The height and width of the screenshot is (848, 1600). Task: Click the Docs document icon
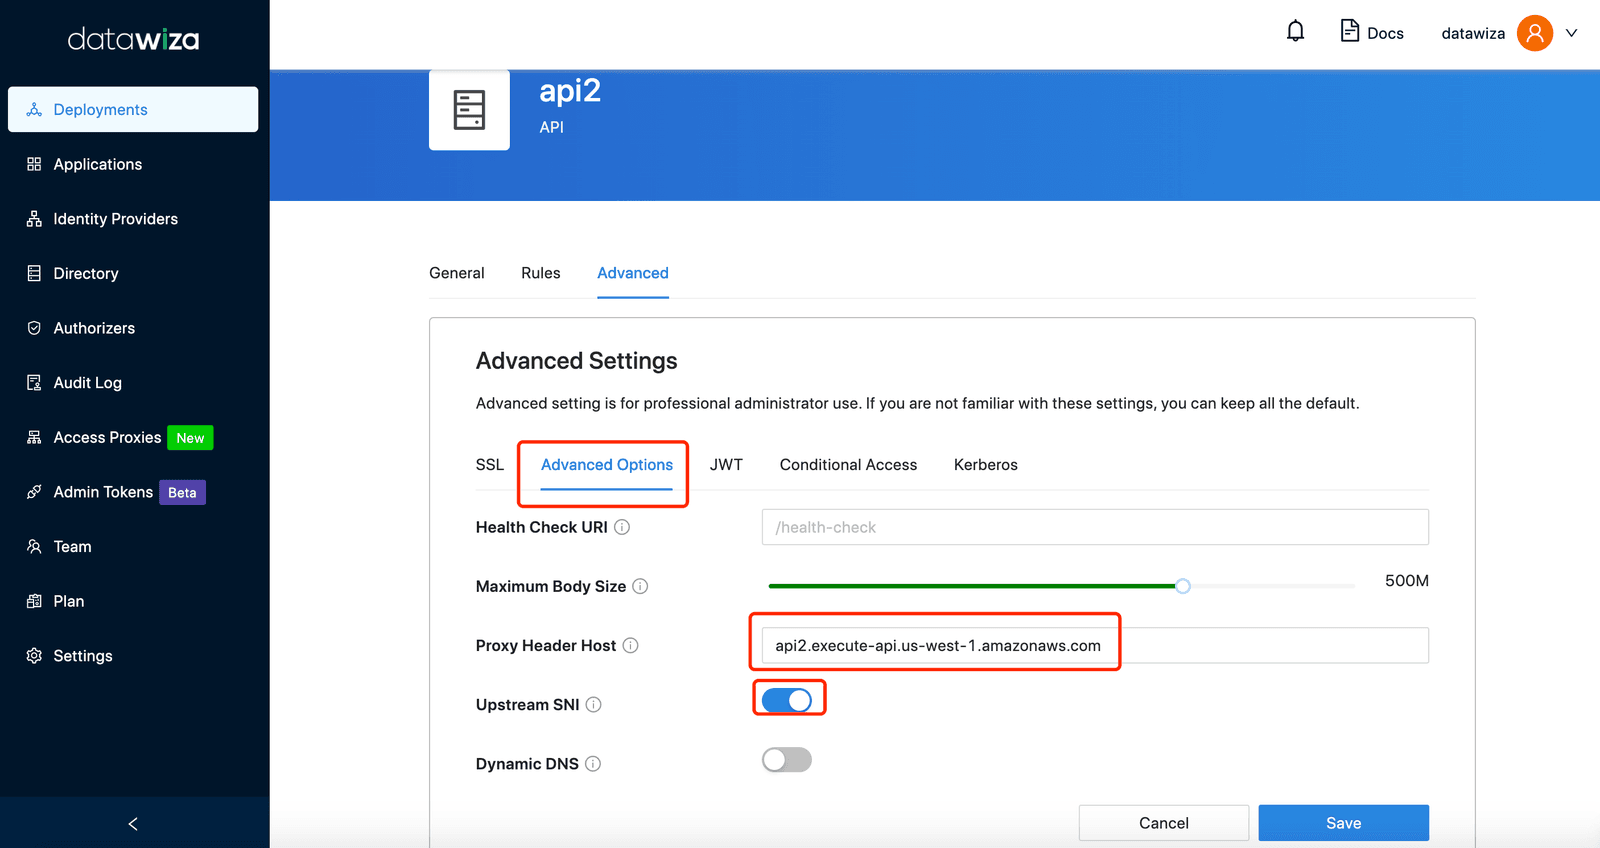[1350, 31]
